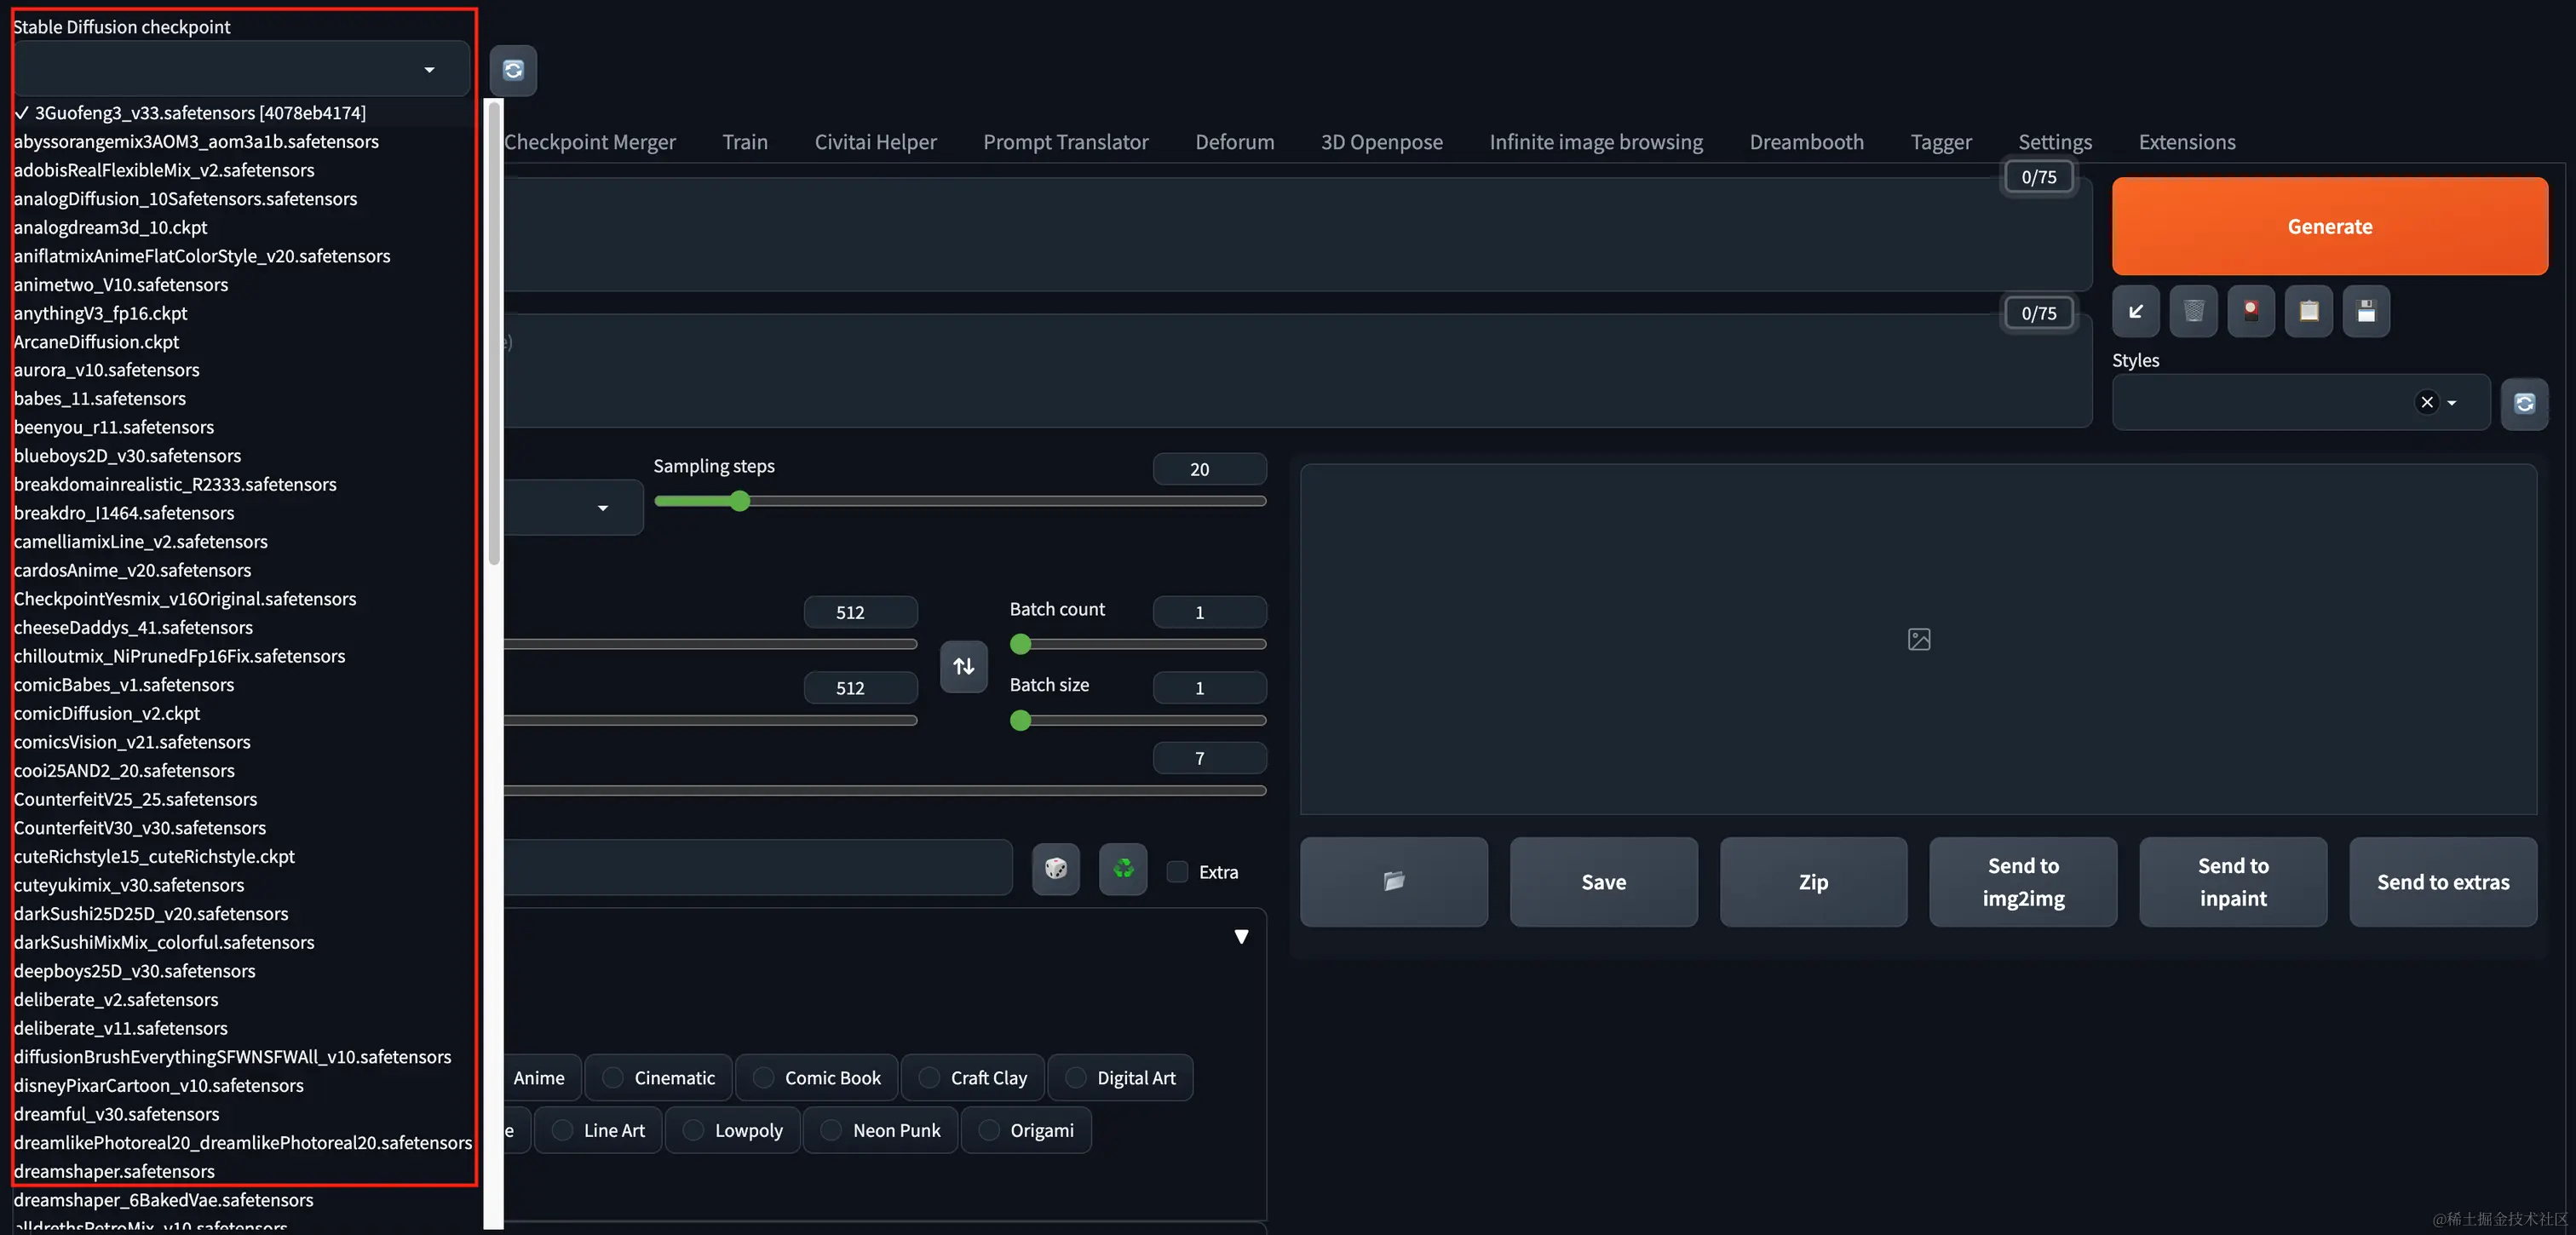Open the sampling method dropdown
This screenshot has width=2576, height=1235.
point(602,508)
